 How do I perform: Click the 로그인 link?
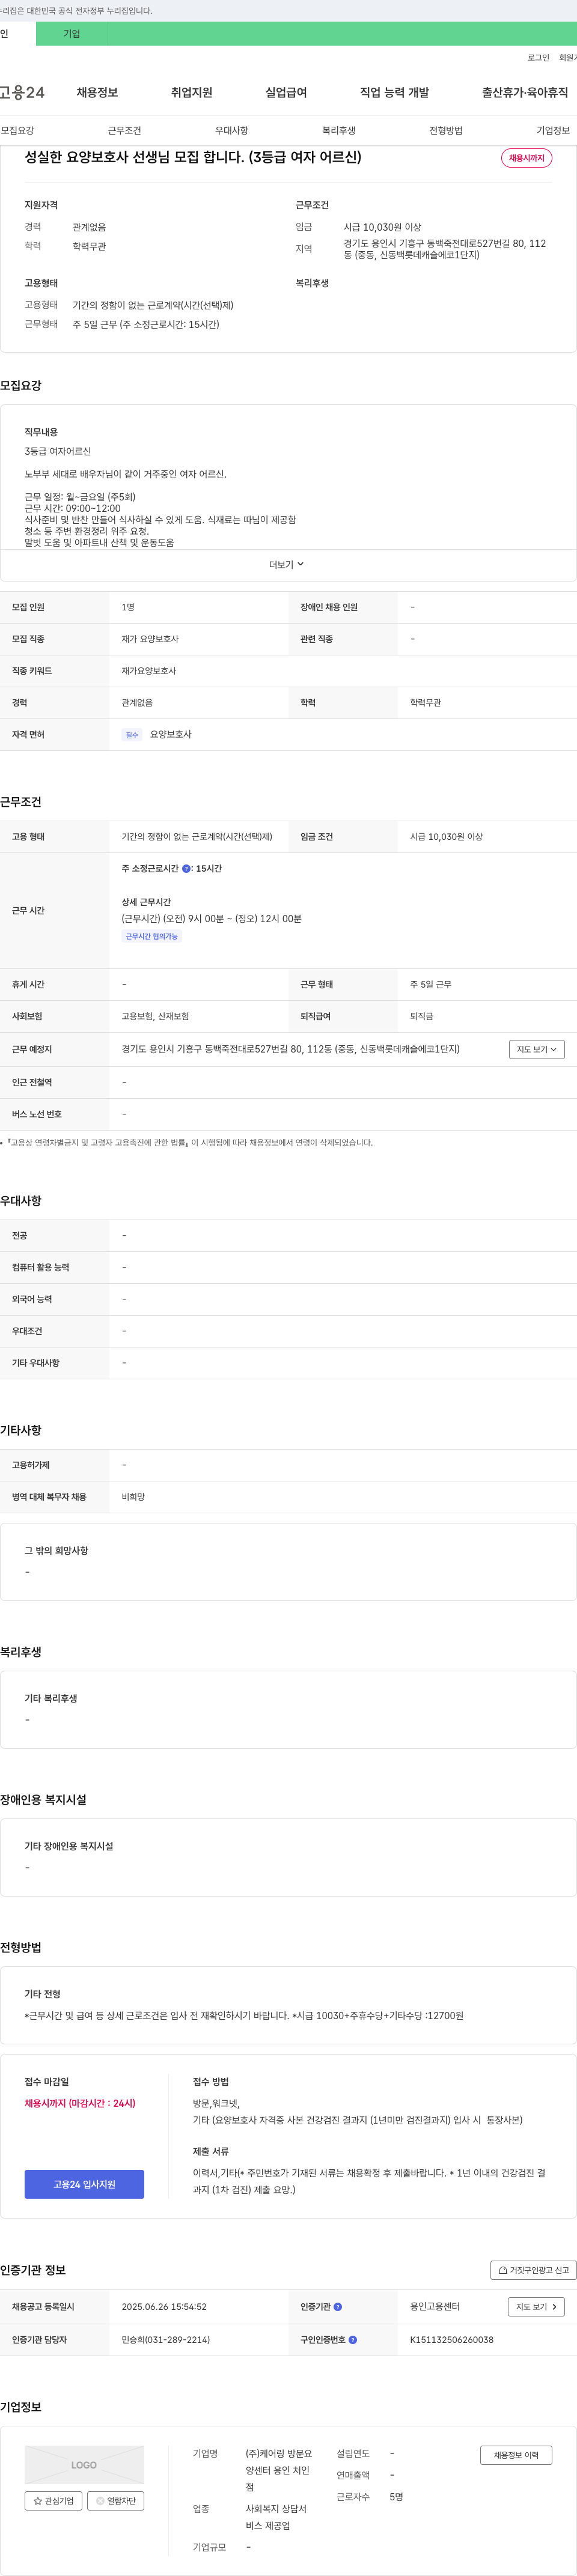(x=538, y=58)
